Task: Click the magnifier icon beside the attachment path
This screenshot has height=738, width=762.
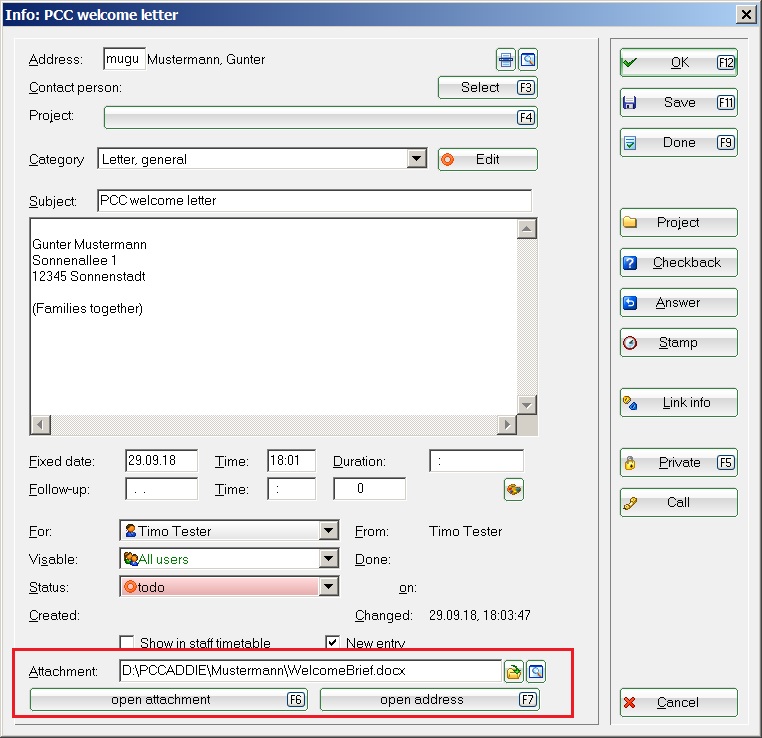Action: pyautogui.click(x=536, y=671)
